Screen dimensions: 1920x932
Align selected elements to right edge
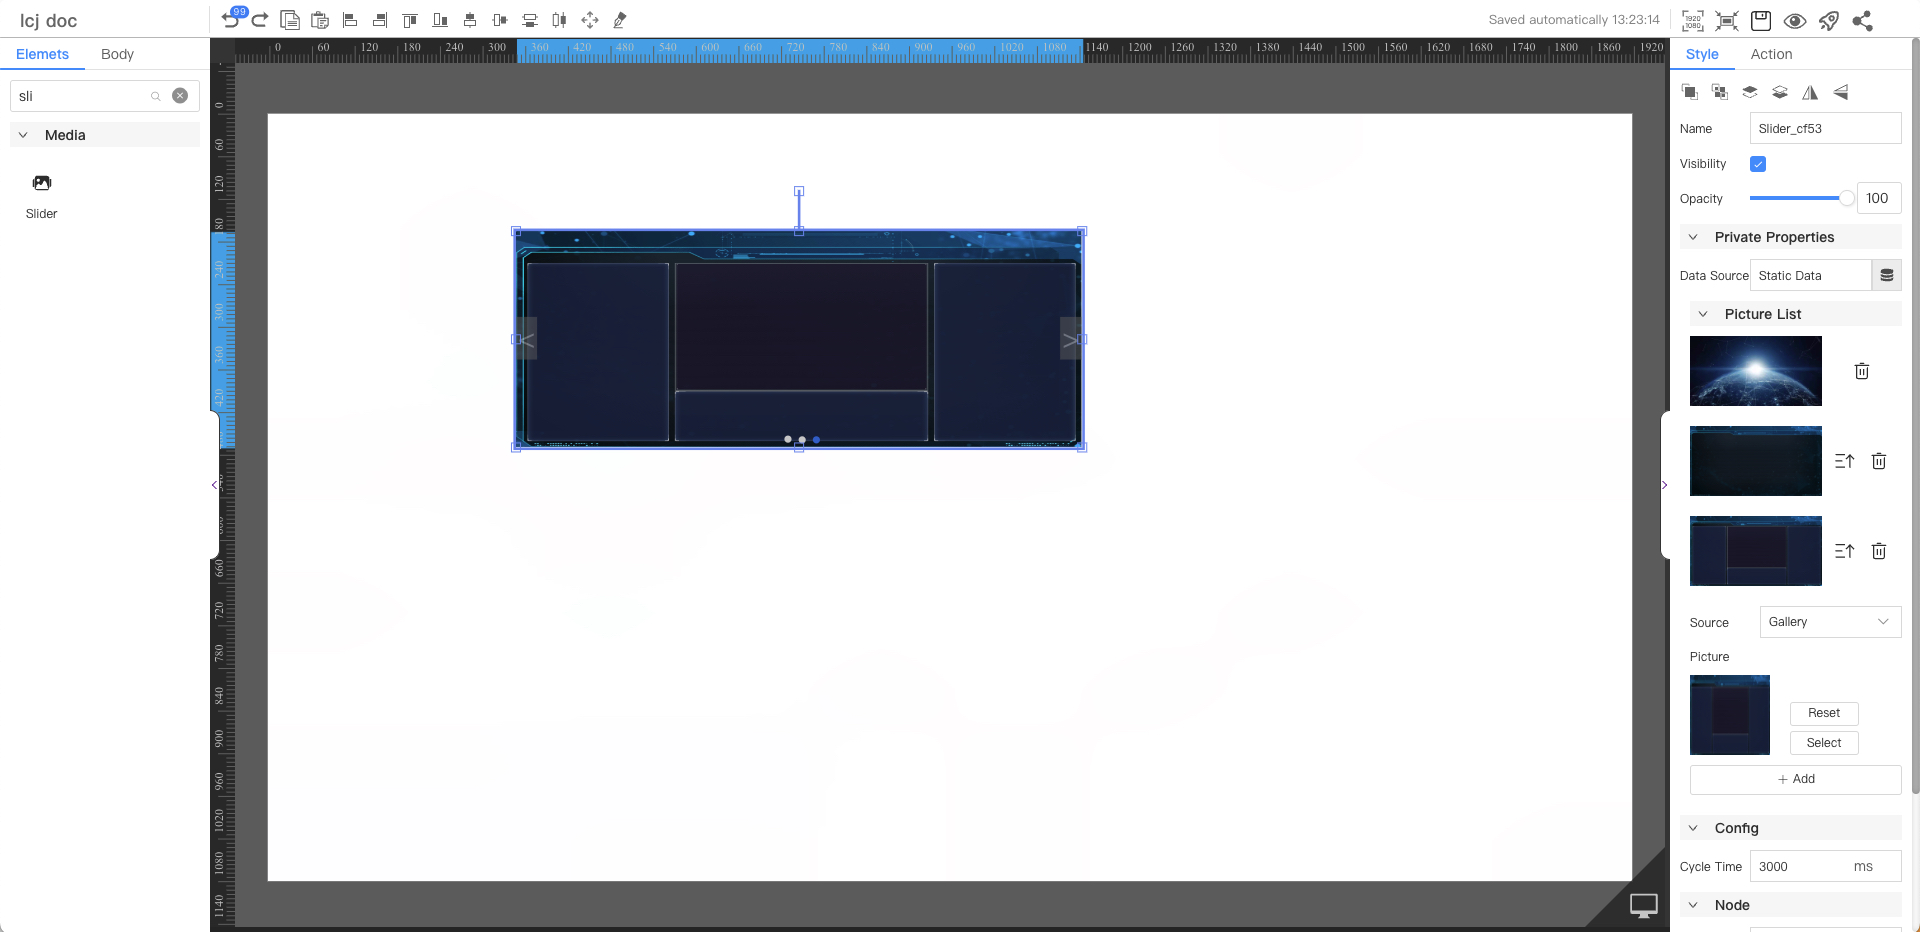(x=380, y=20)
